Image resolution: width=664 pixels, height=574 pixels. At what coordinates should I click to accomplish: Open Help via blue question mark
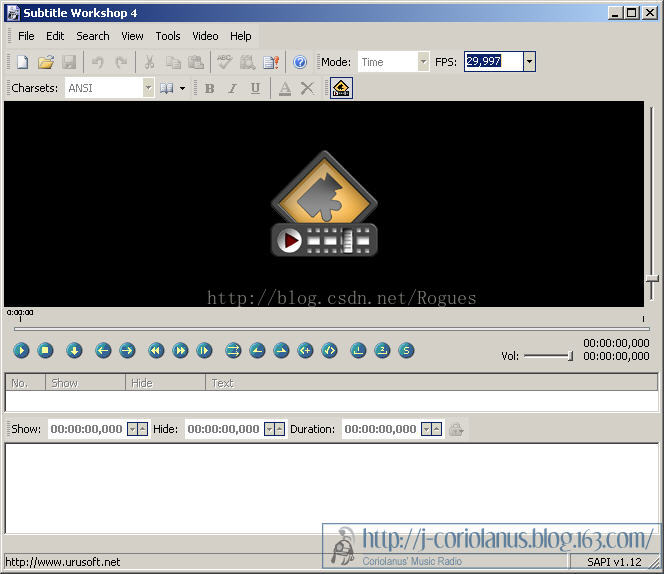coord(300,62)
